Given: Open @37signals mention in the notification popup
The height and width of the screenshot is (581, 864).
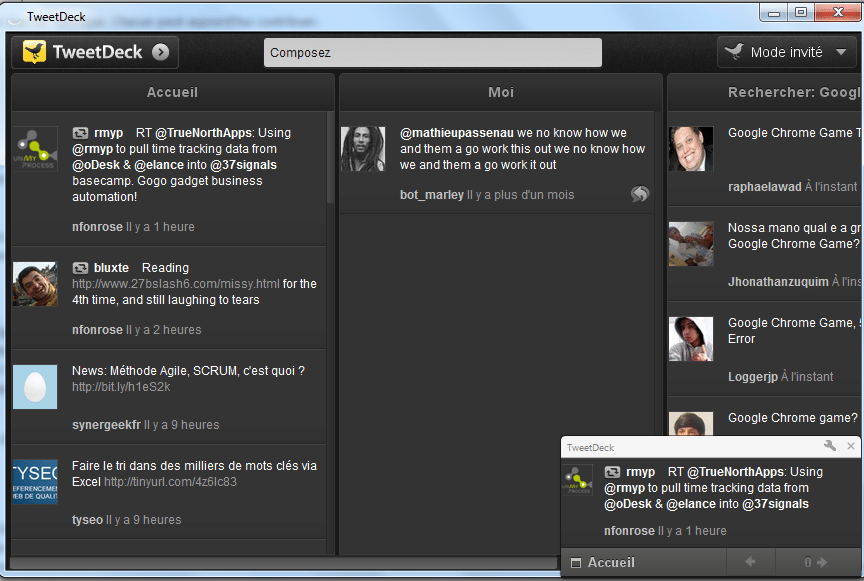Looking at the screenshot, I should point(775,504).
